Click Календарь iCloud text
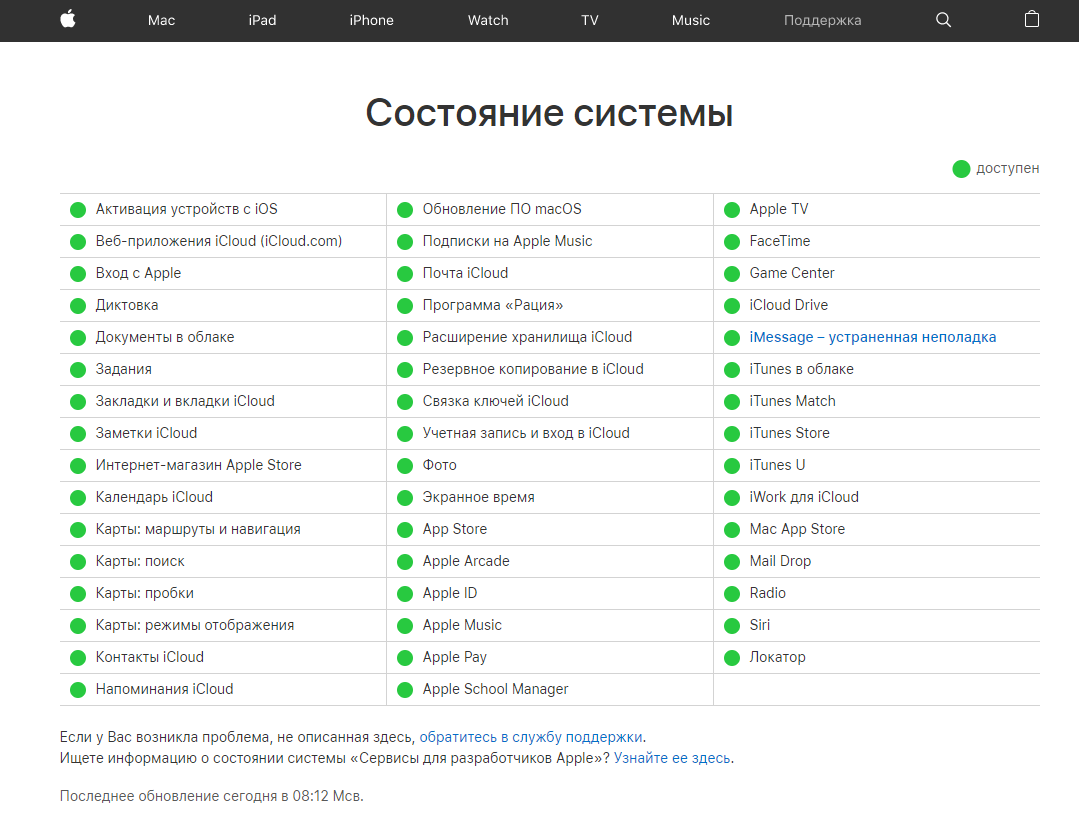The width and height of the screenshot is (1079, 815). coord(154,497)
